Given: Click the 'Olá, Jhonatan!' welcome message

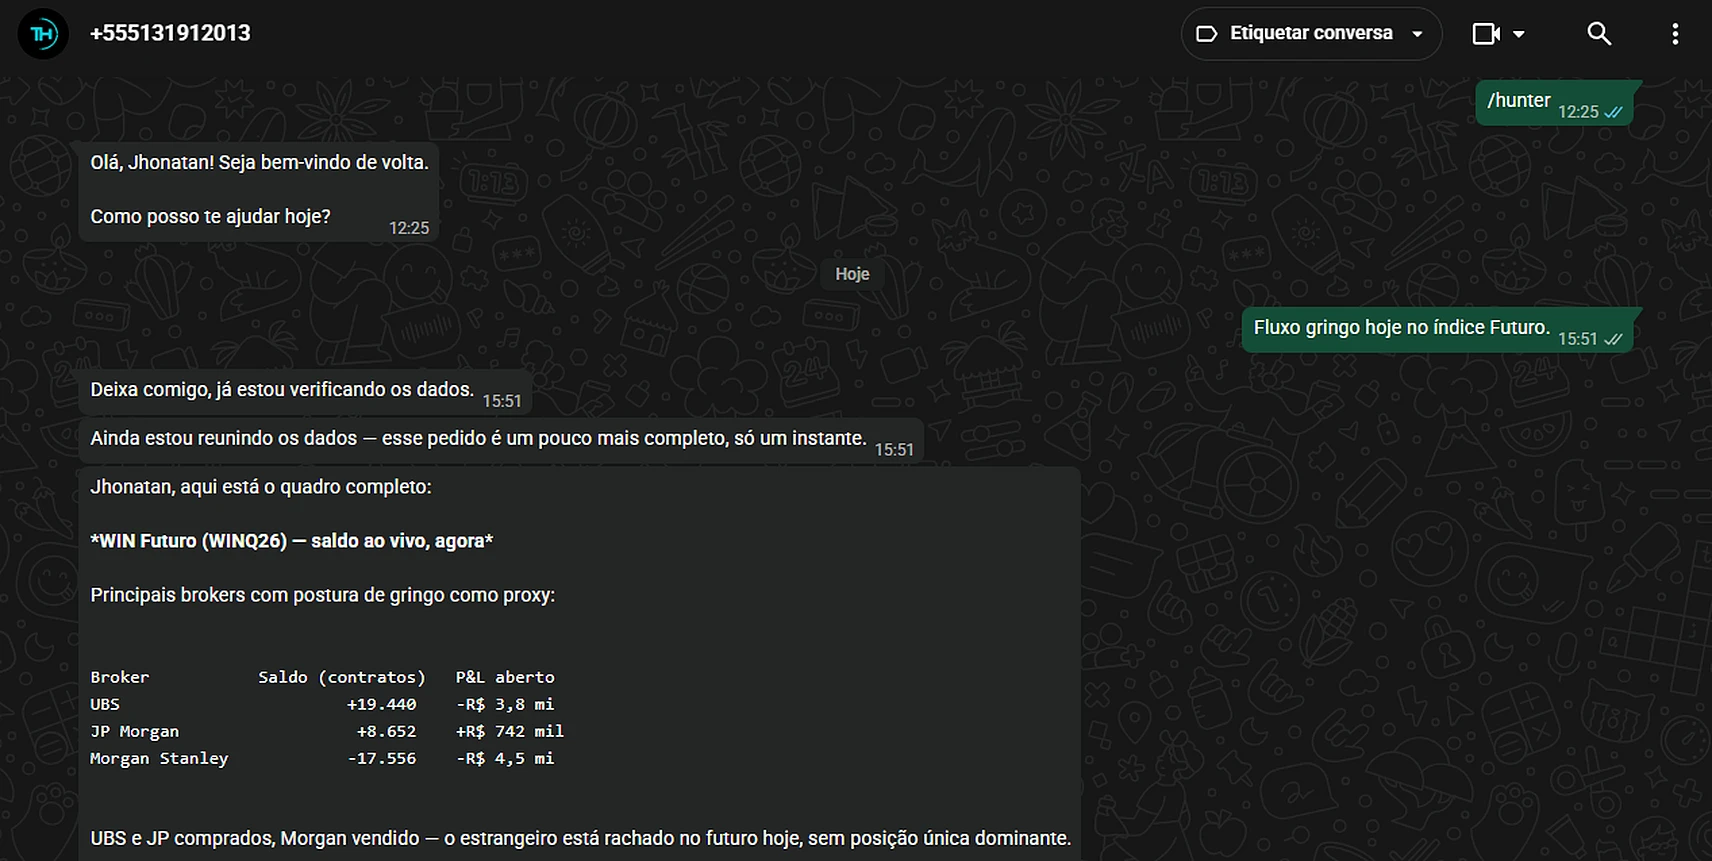Looking at the screenshot, I should (x=258, y=190).
